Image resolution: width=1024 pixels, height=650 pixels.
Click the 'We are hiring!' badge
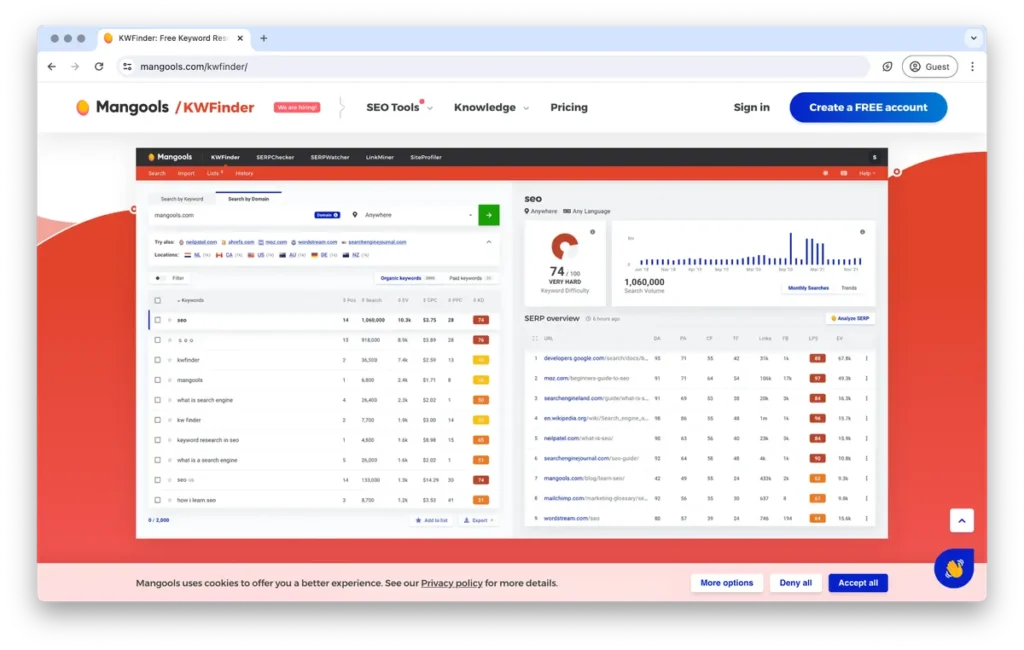[297, 107]
